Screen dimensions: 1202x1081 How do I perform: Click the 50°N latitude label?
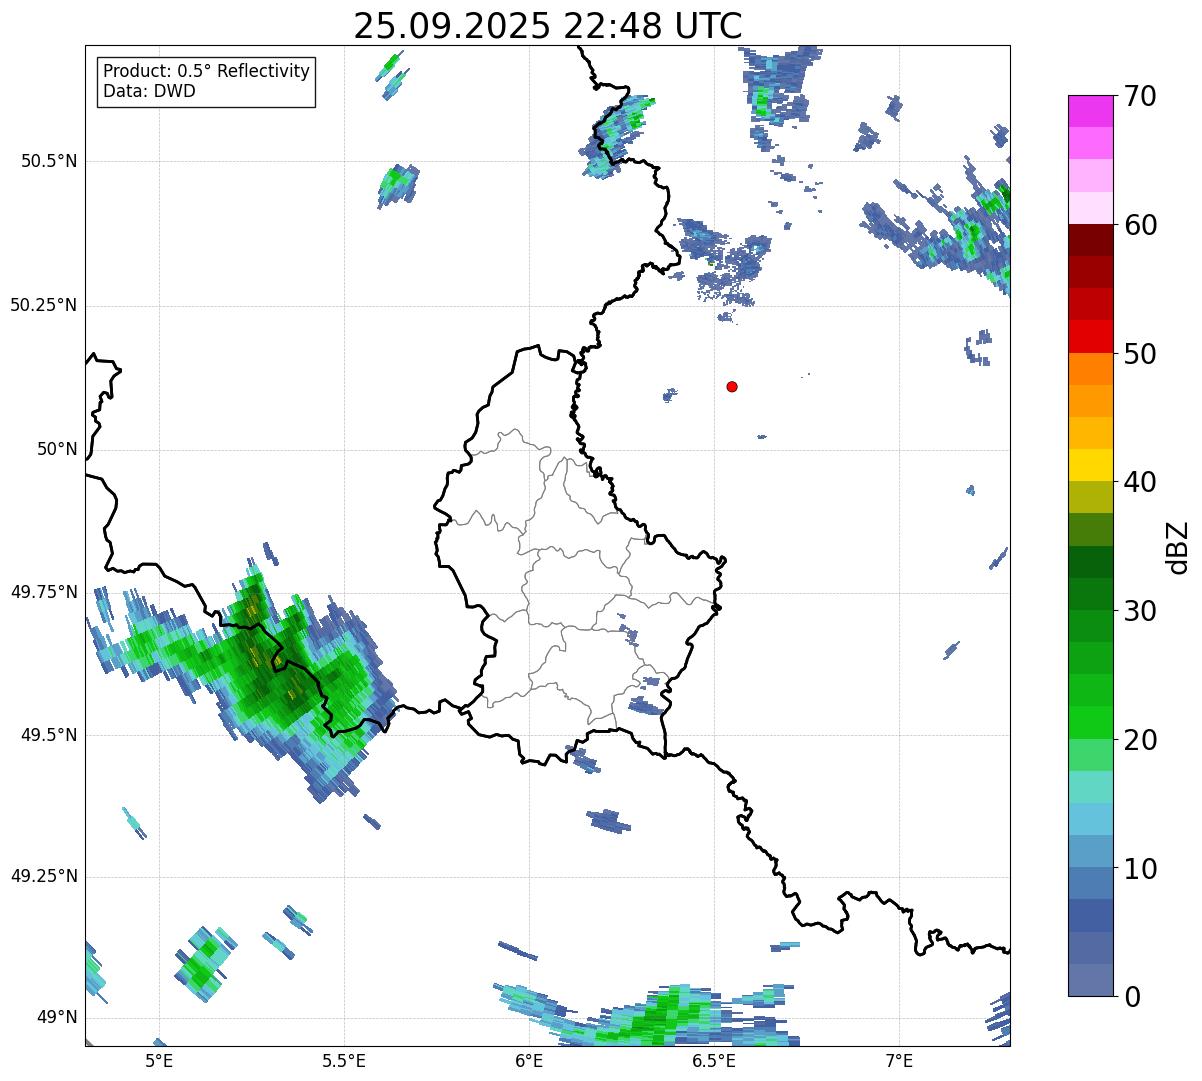tap(57, 449)
